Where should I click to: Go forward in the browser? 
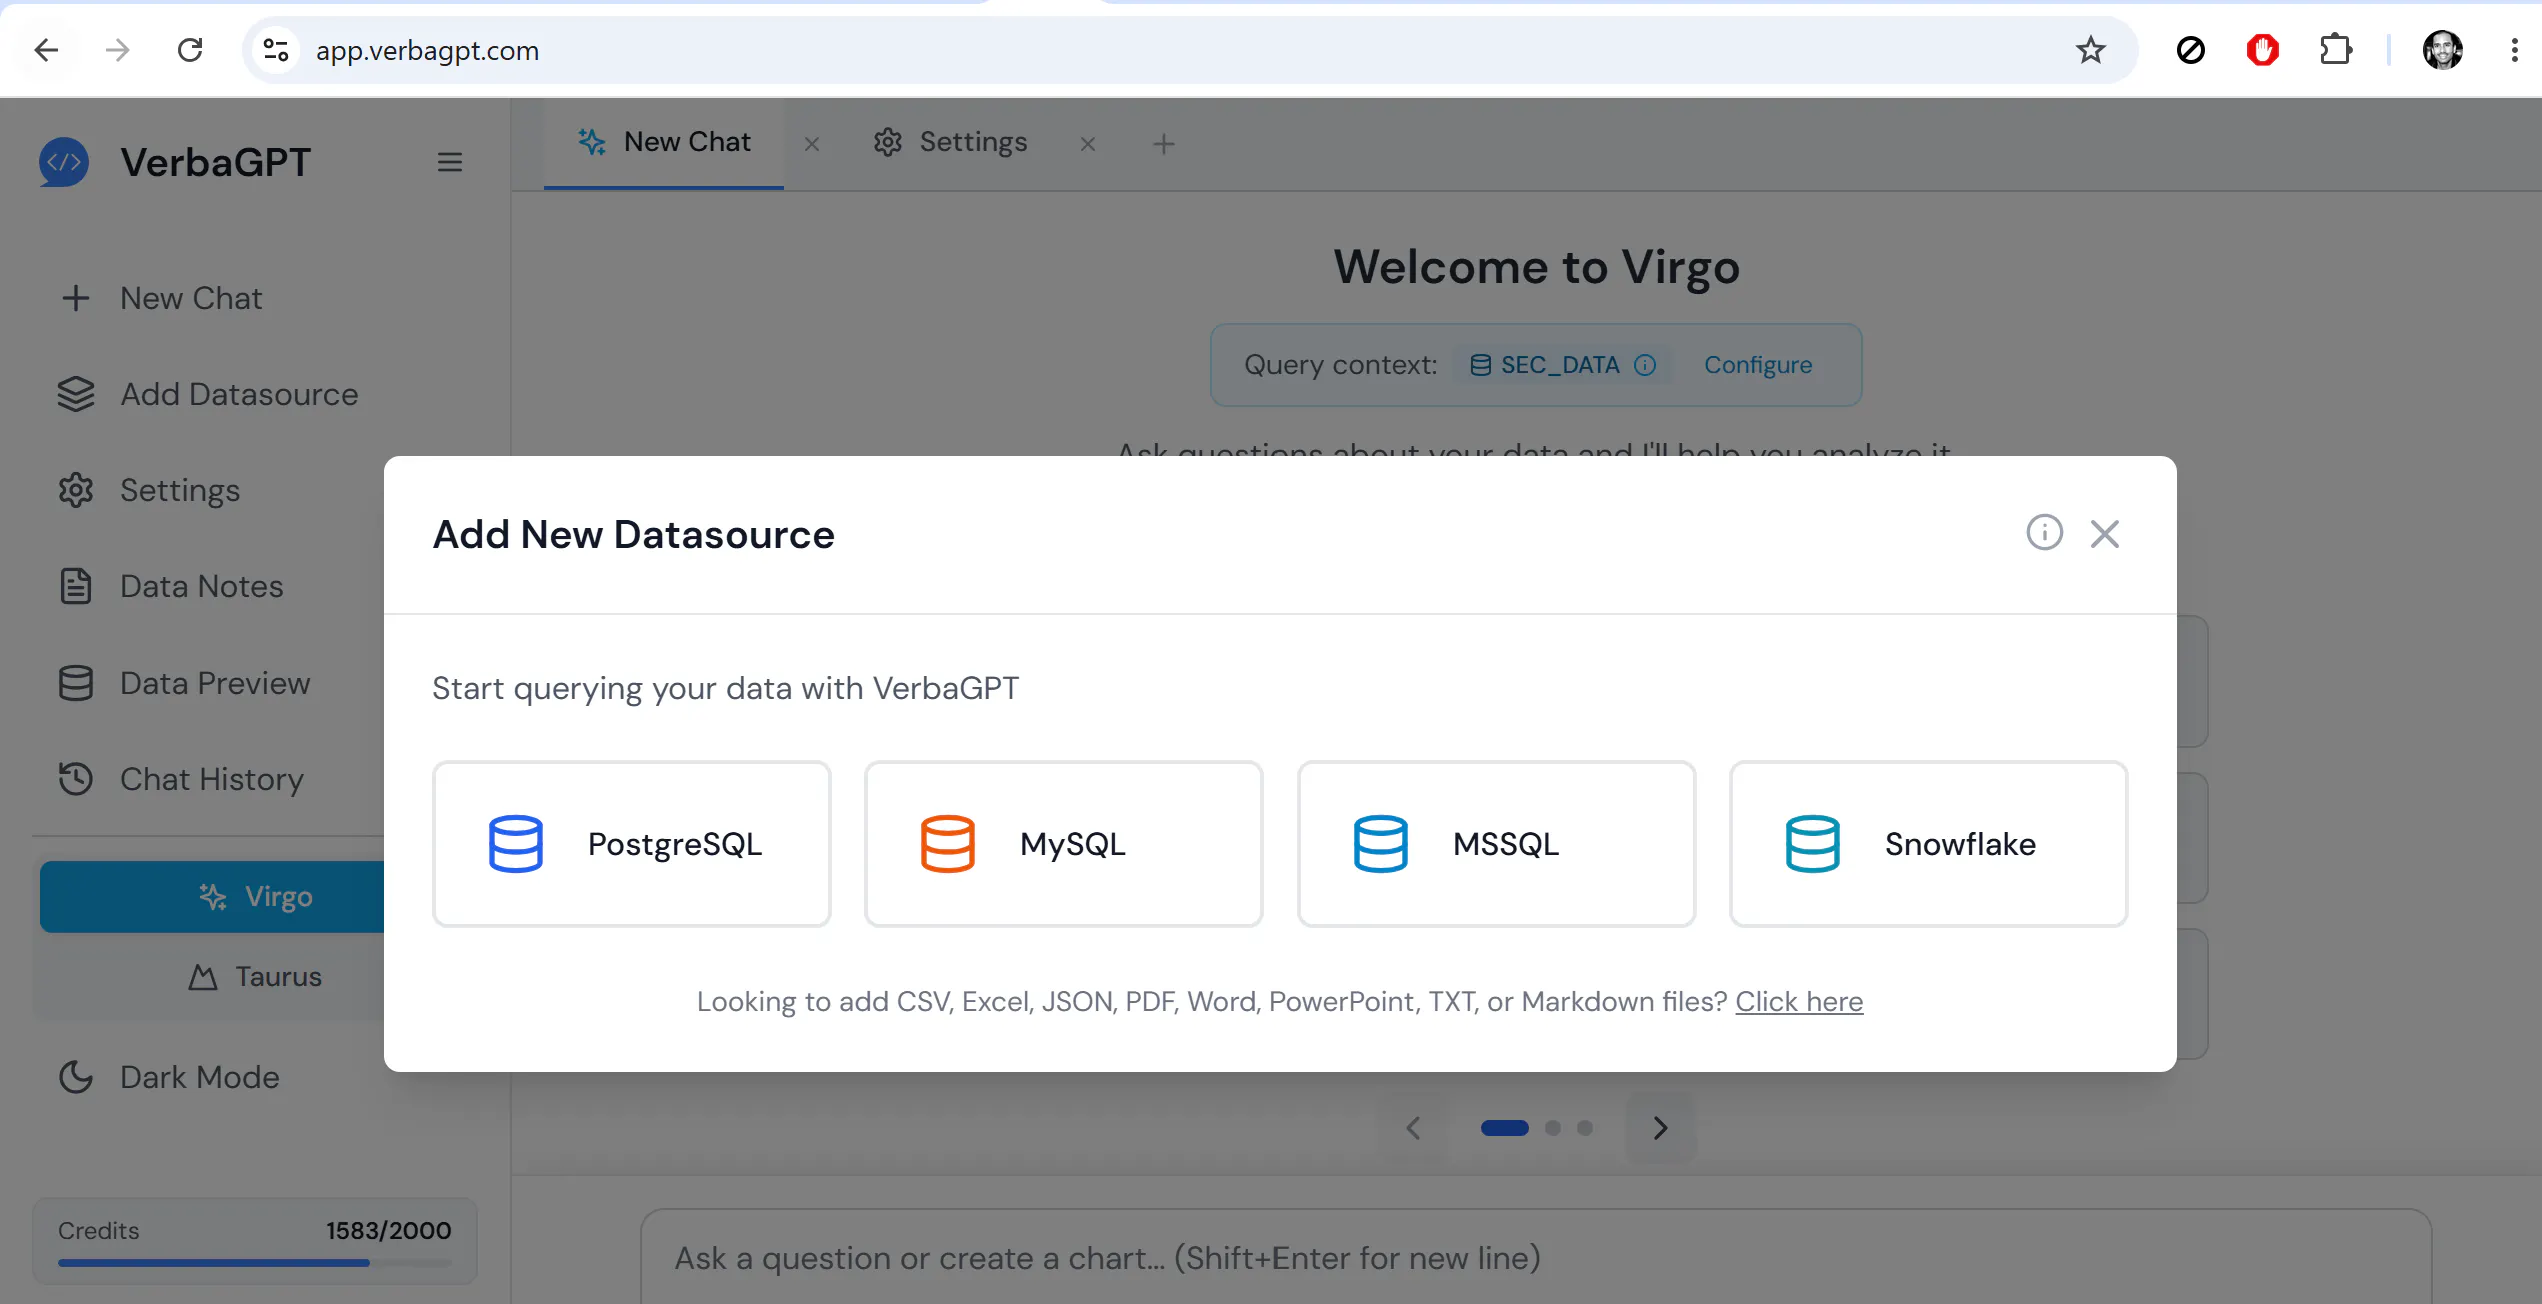click(x=118, y=50)
